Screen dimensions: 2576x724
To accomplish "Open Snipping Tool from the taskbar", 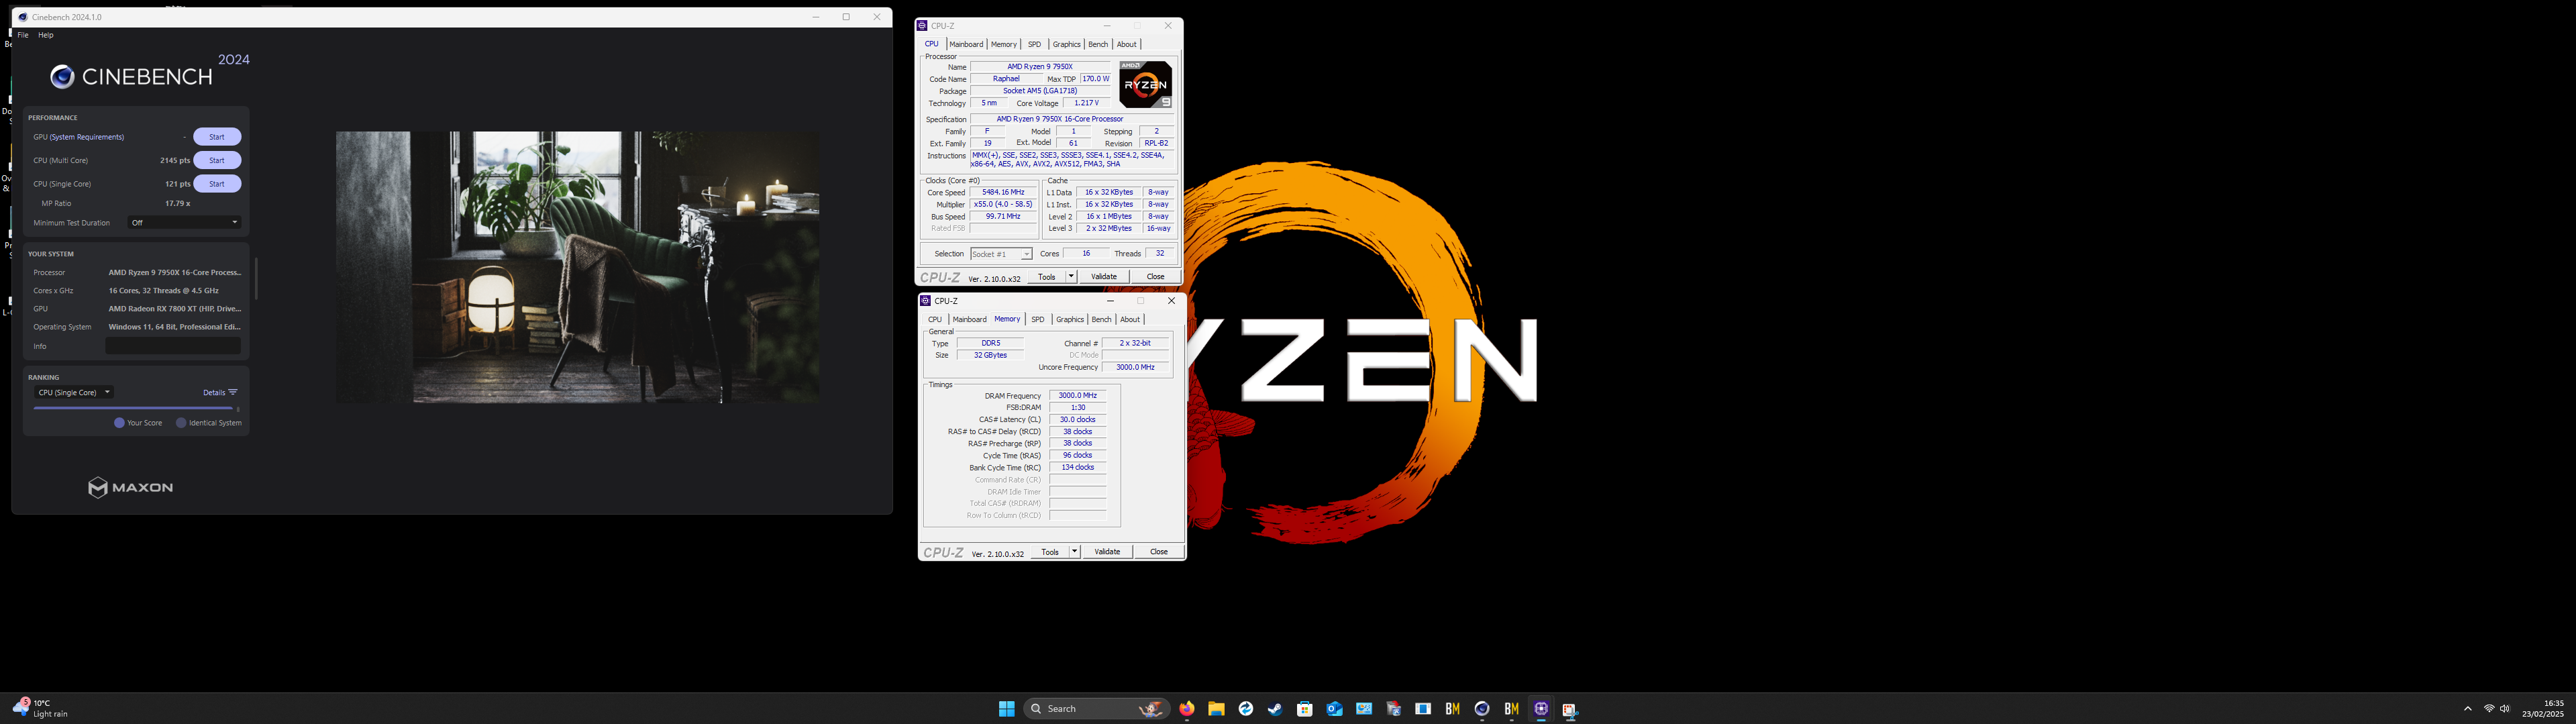I will click(x=1571, y=710).
